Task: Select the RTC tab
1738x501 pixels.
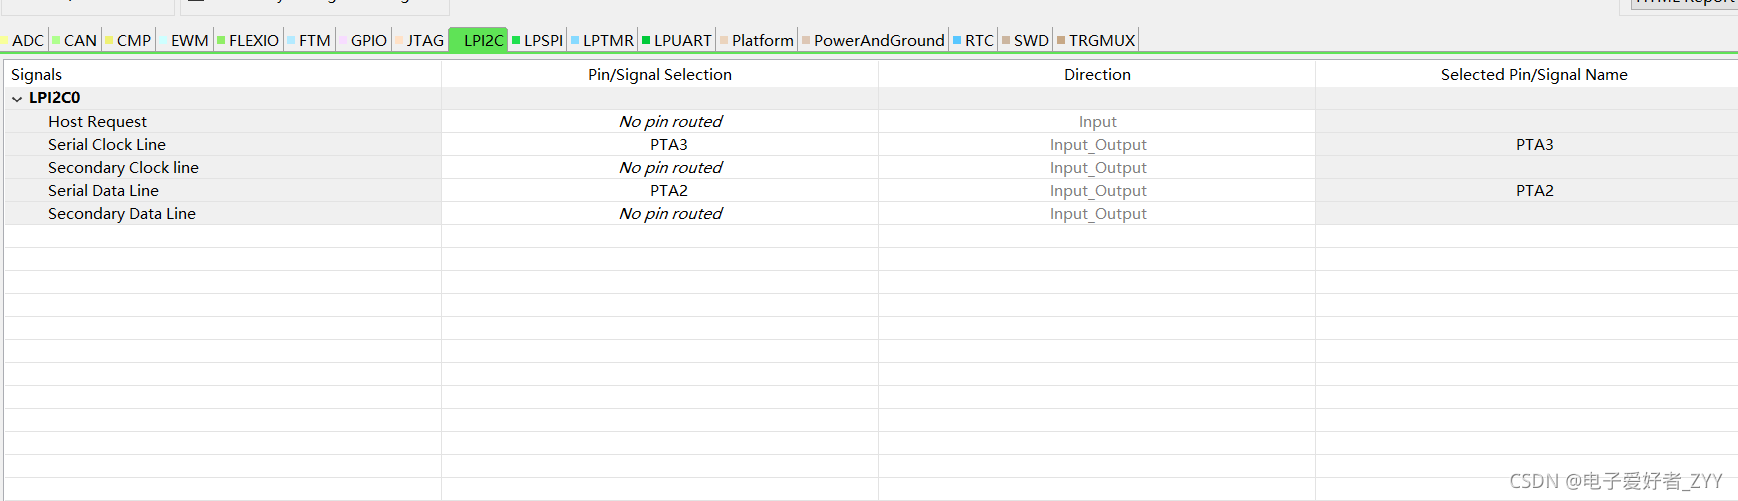Action: pos(974,40)
